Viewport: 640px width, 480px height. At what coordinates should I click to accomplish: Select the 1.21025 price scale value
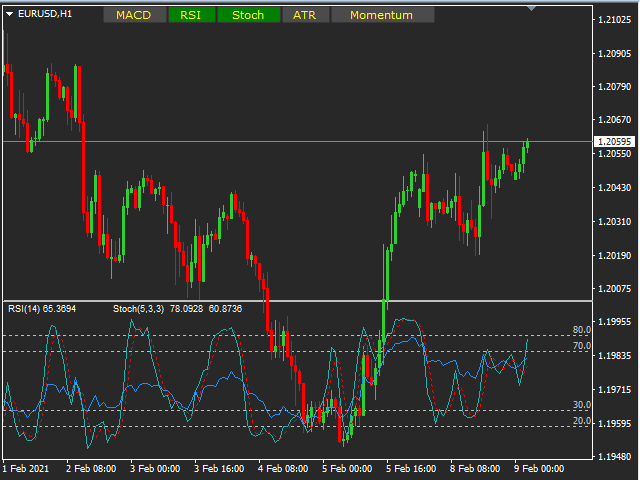(x=614, y=20)
